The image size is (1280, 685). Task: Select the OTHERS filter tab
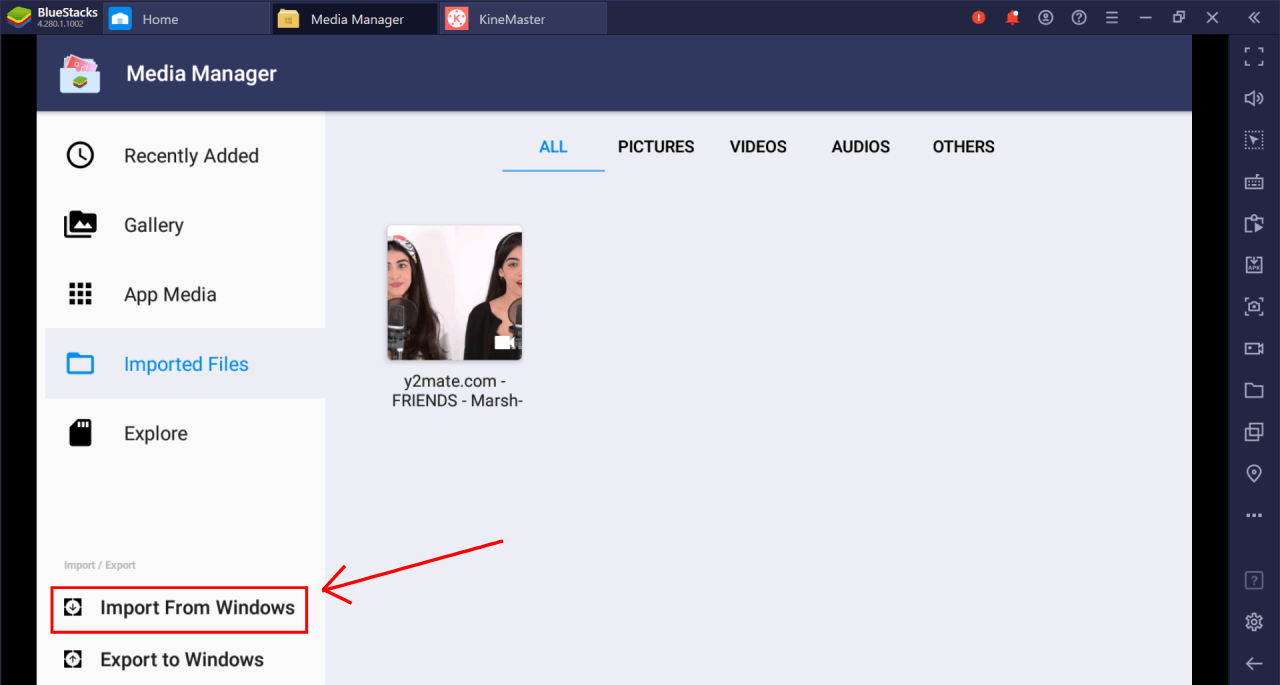tap(964, 147)
